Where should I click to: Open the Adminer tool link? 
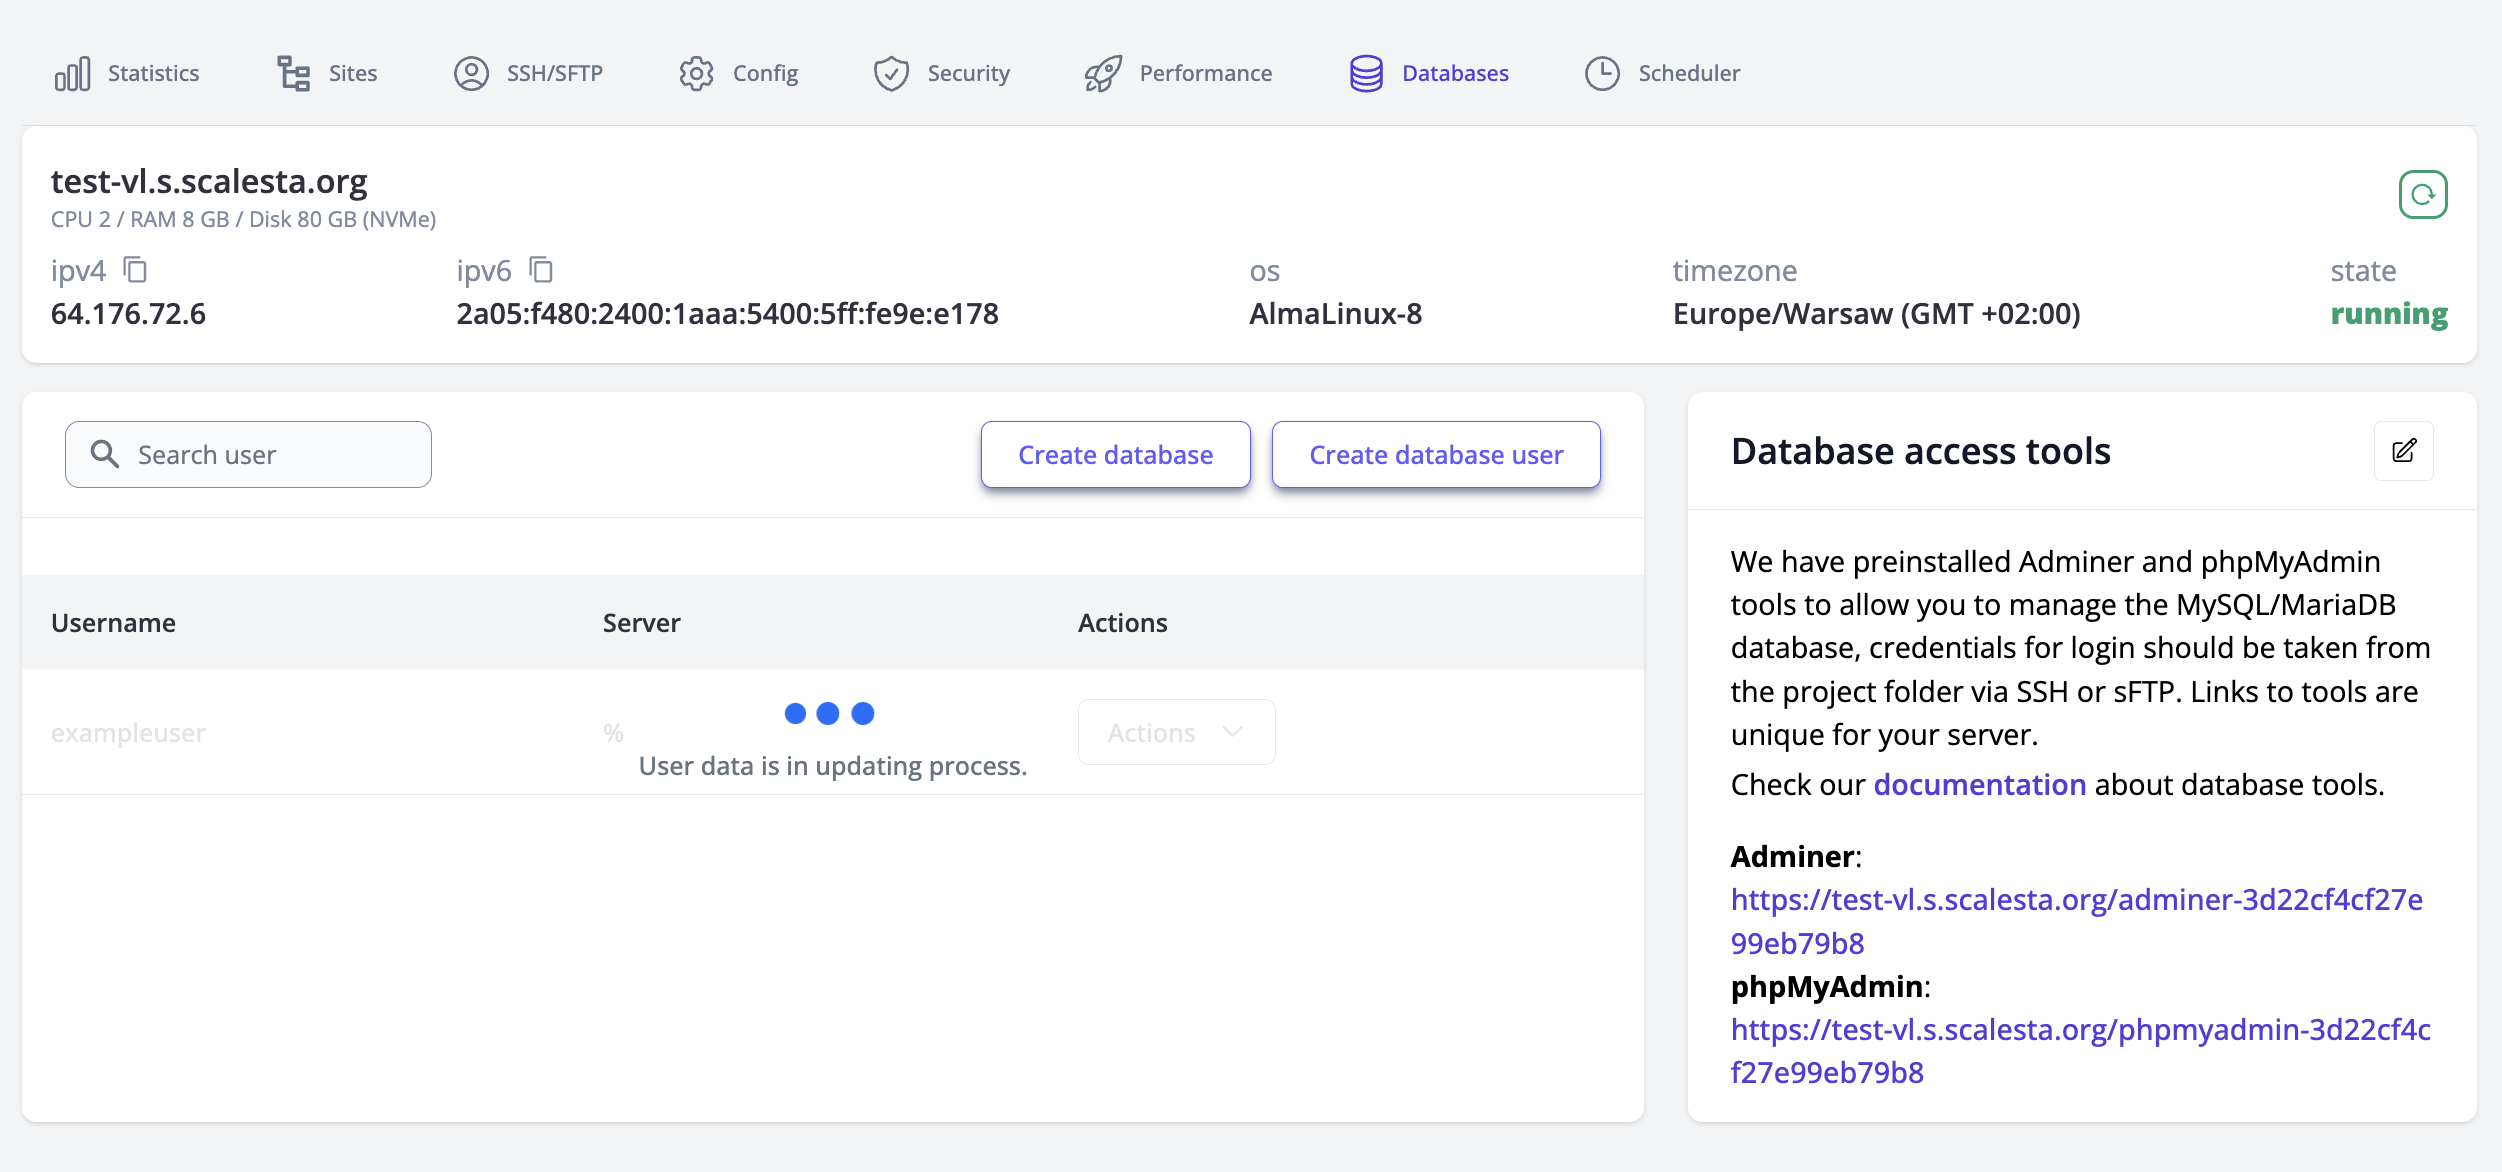click(2075, 900)
